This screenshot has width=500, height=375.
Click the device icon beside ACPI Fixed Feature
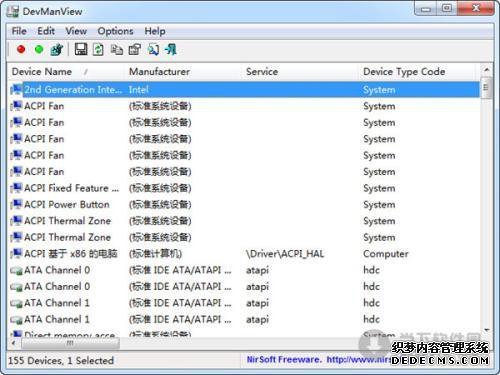point(16,188)
